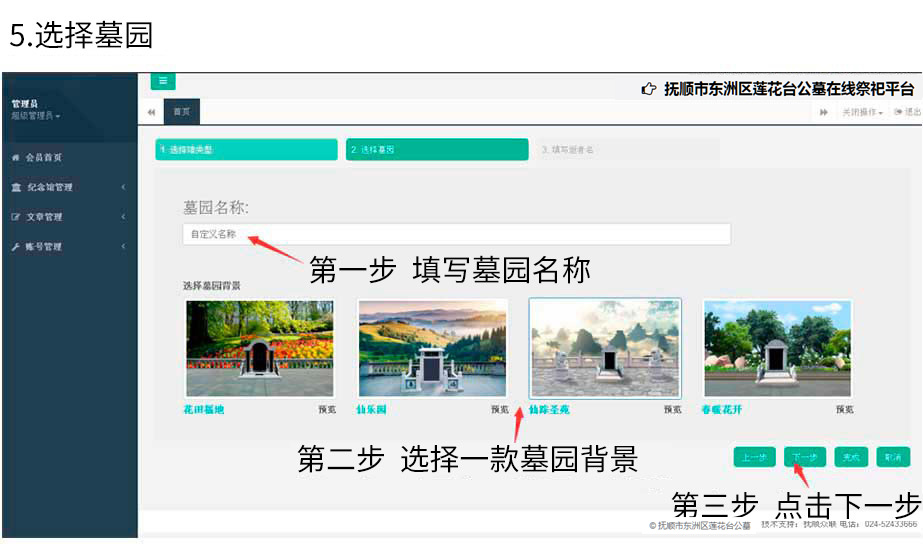
Task: Click the 仙乐园 title link
Action: (x=371, y=410)
